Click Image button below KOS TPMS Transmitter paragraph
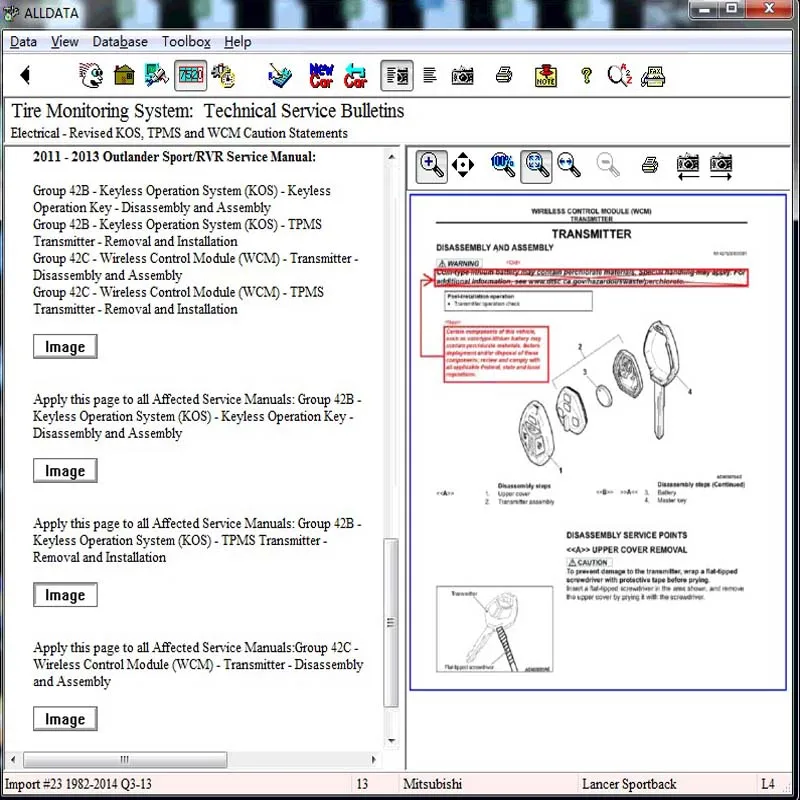Viewport: 800px width, 800px height. 65,595
